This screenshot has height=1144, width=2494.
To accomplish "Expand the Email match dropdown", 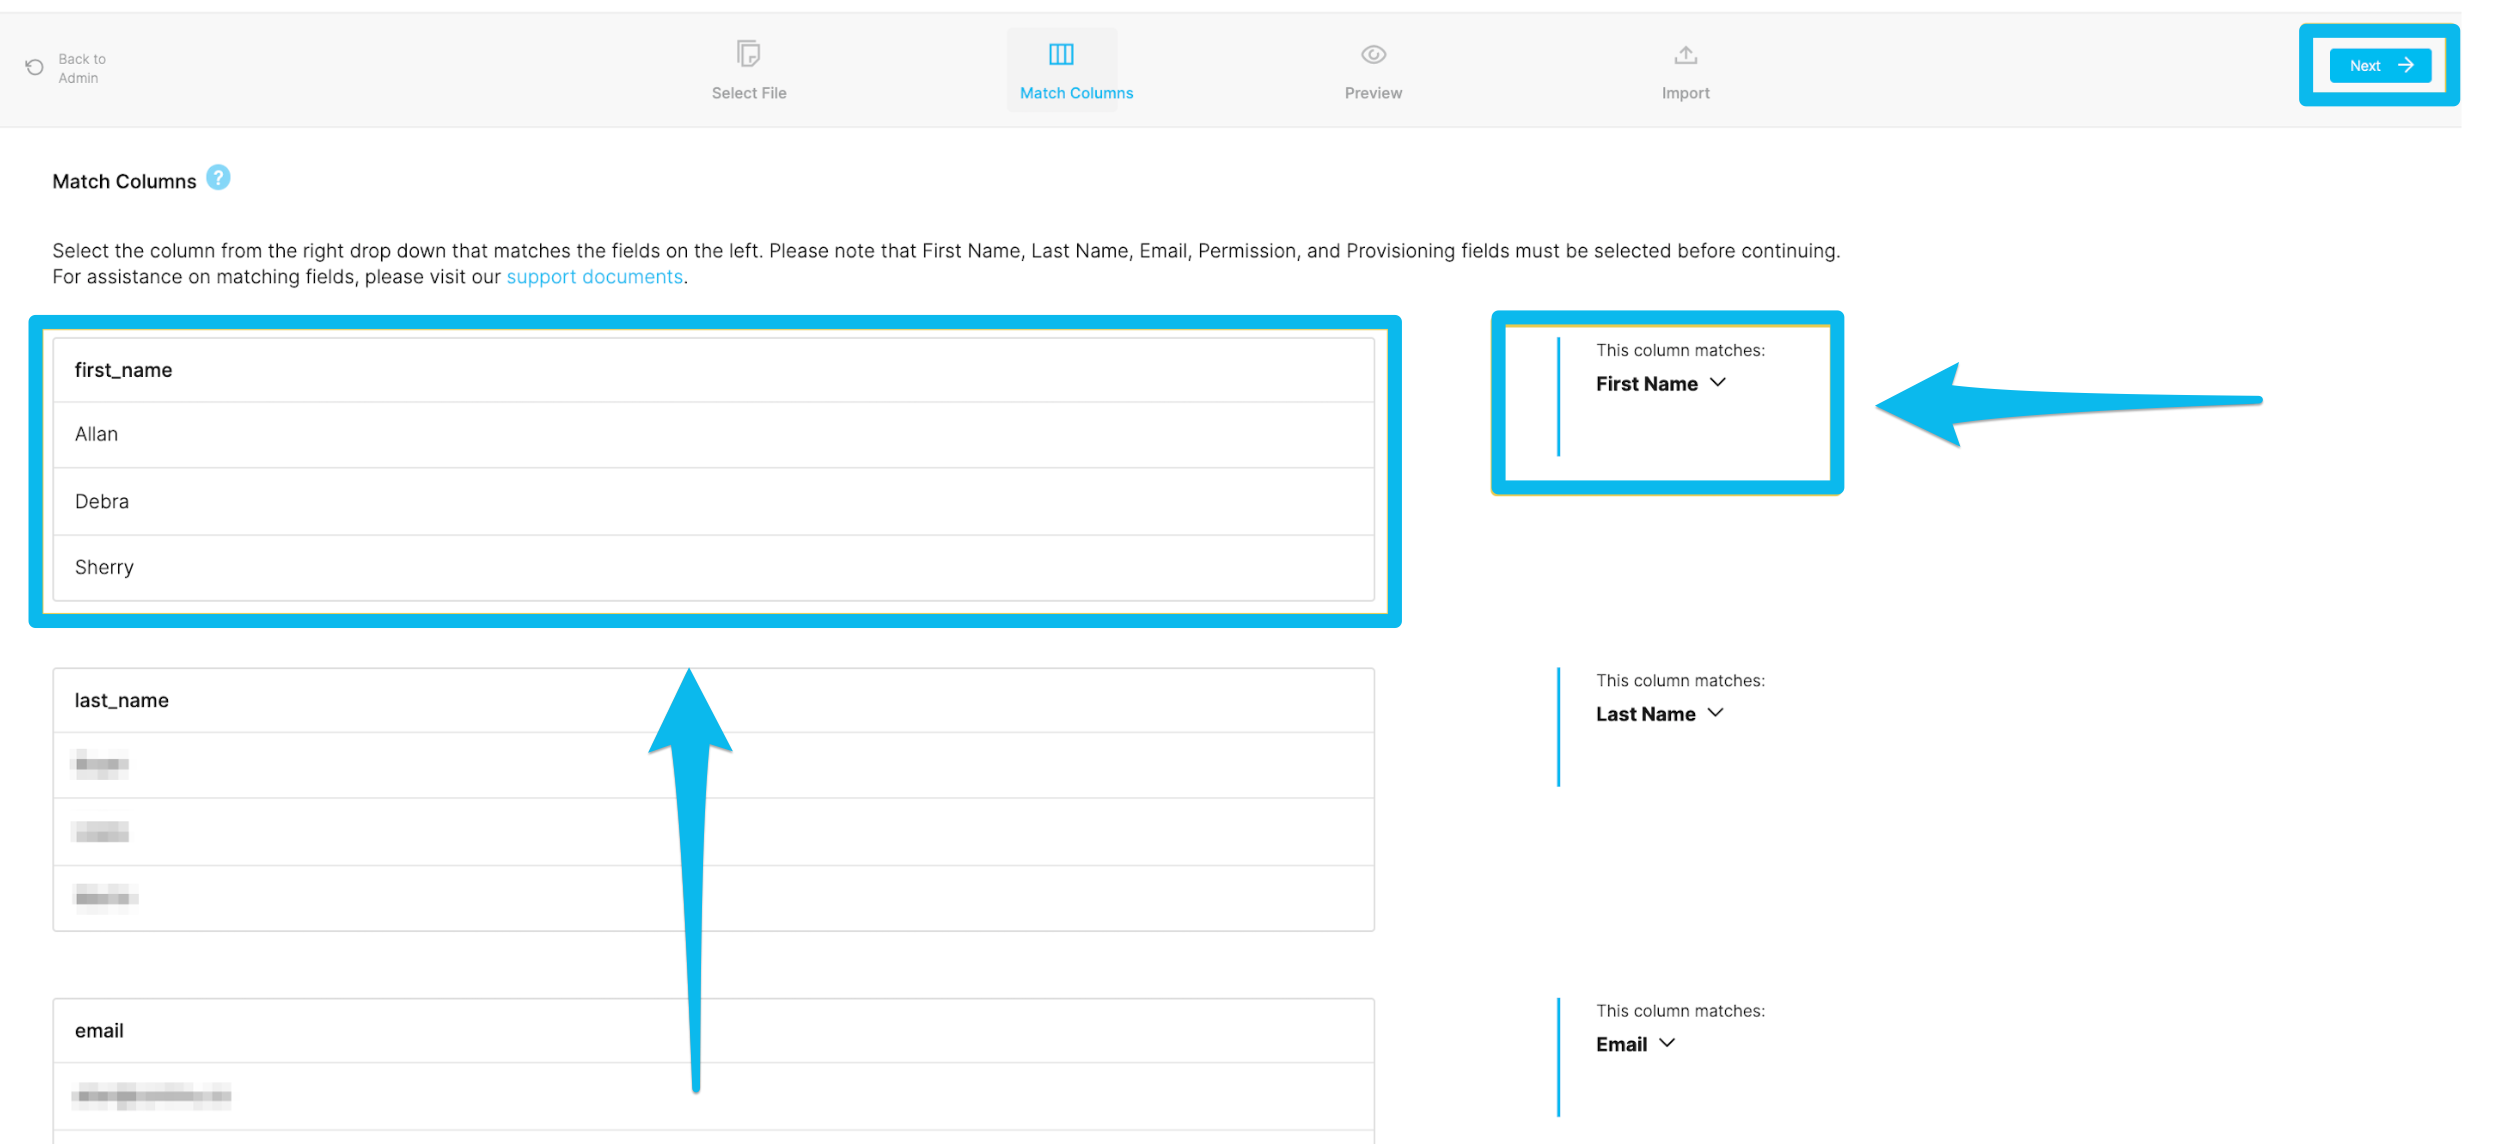I will tap(1635, 1044).
